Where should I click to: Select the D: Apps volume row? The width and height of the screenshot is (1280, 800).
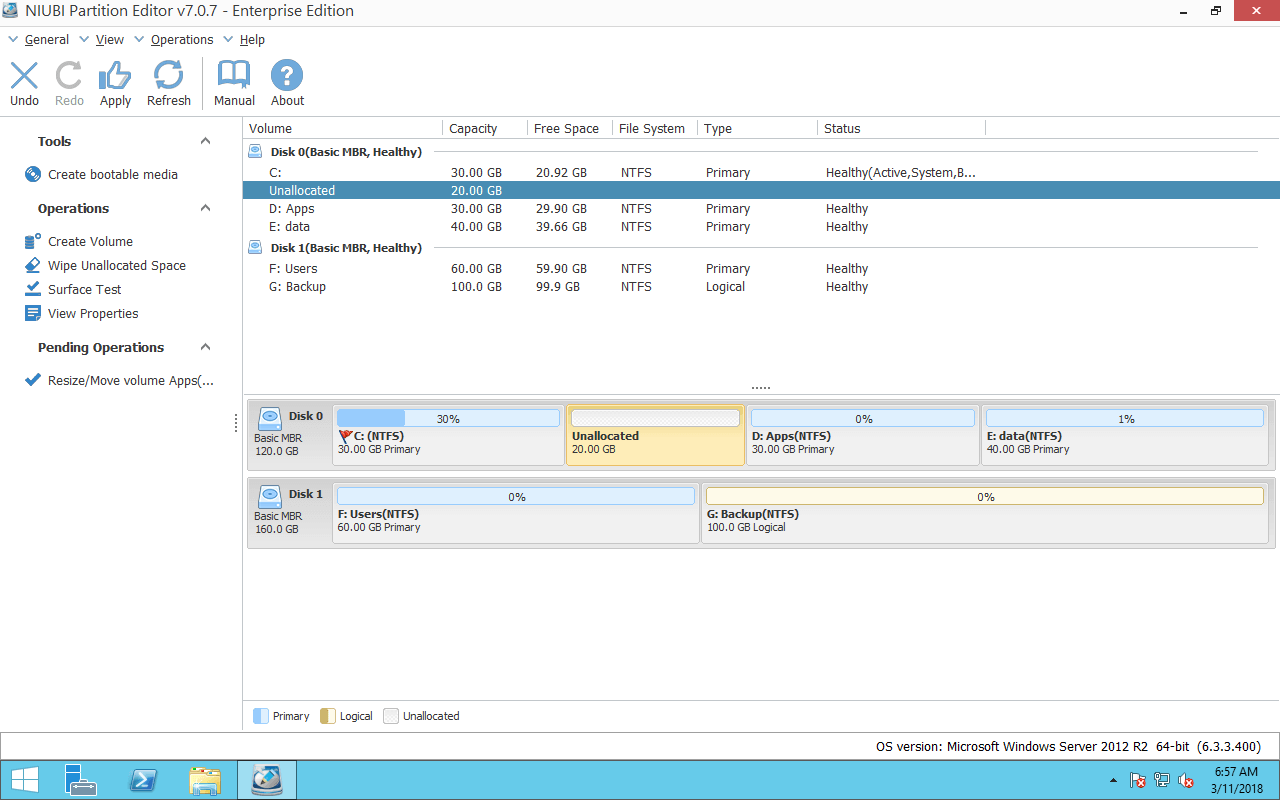761,208
